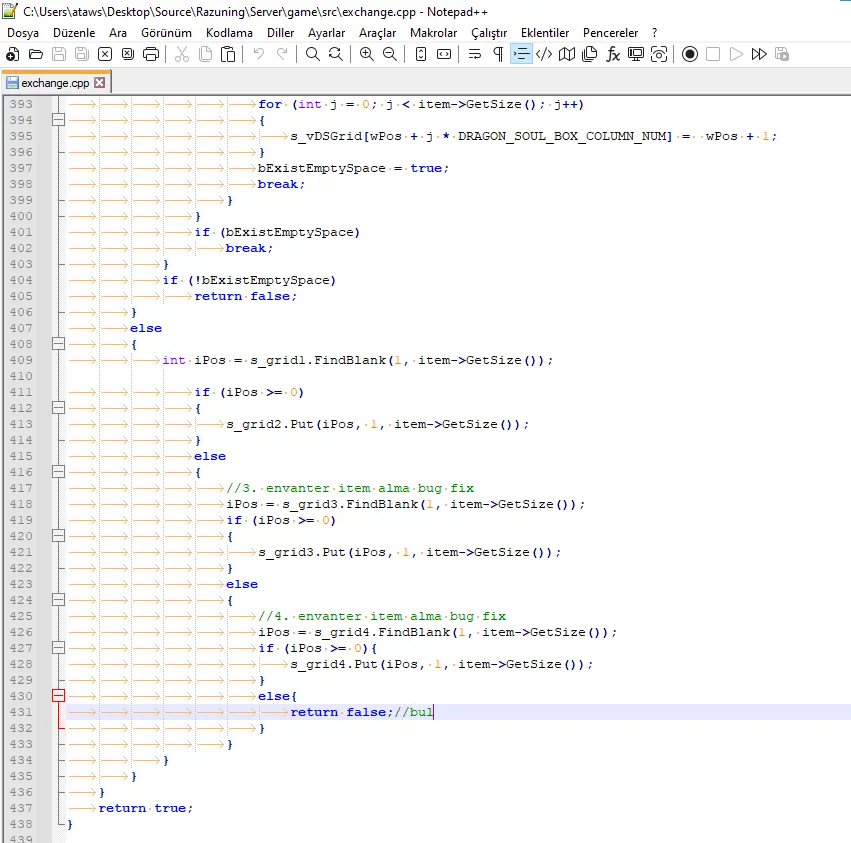Click the Zoom in toolbar icon
The image size is (851, 843).
tap(367, 54)
